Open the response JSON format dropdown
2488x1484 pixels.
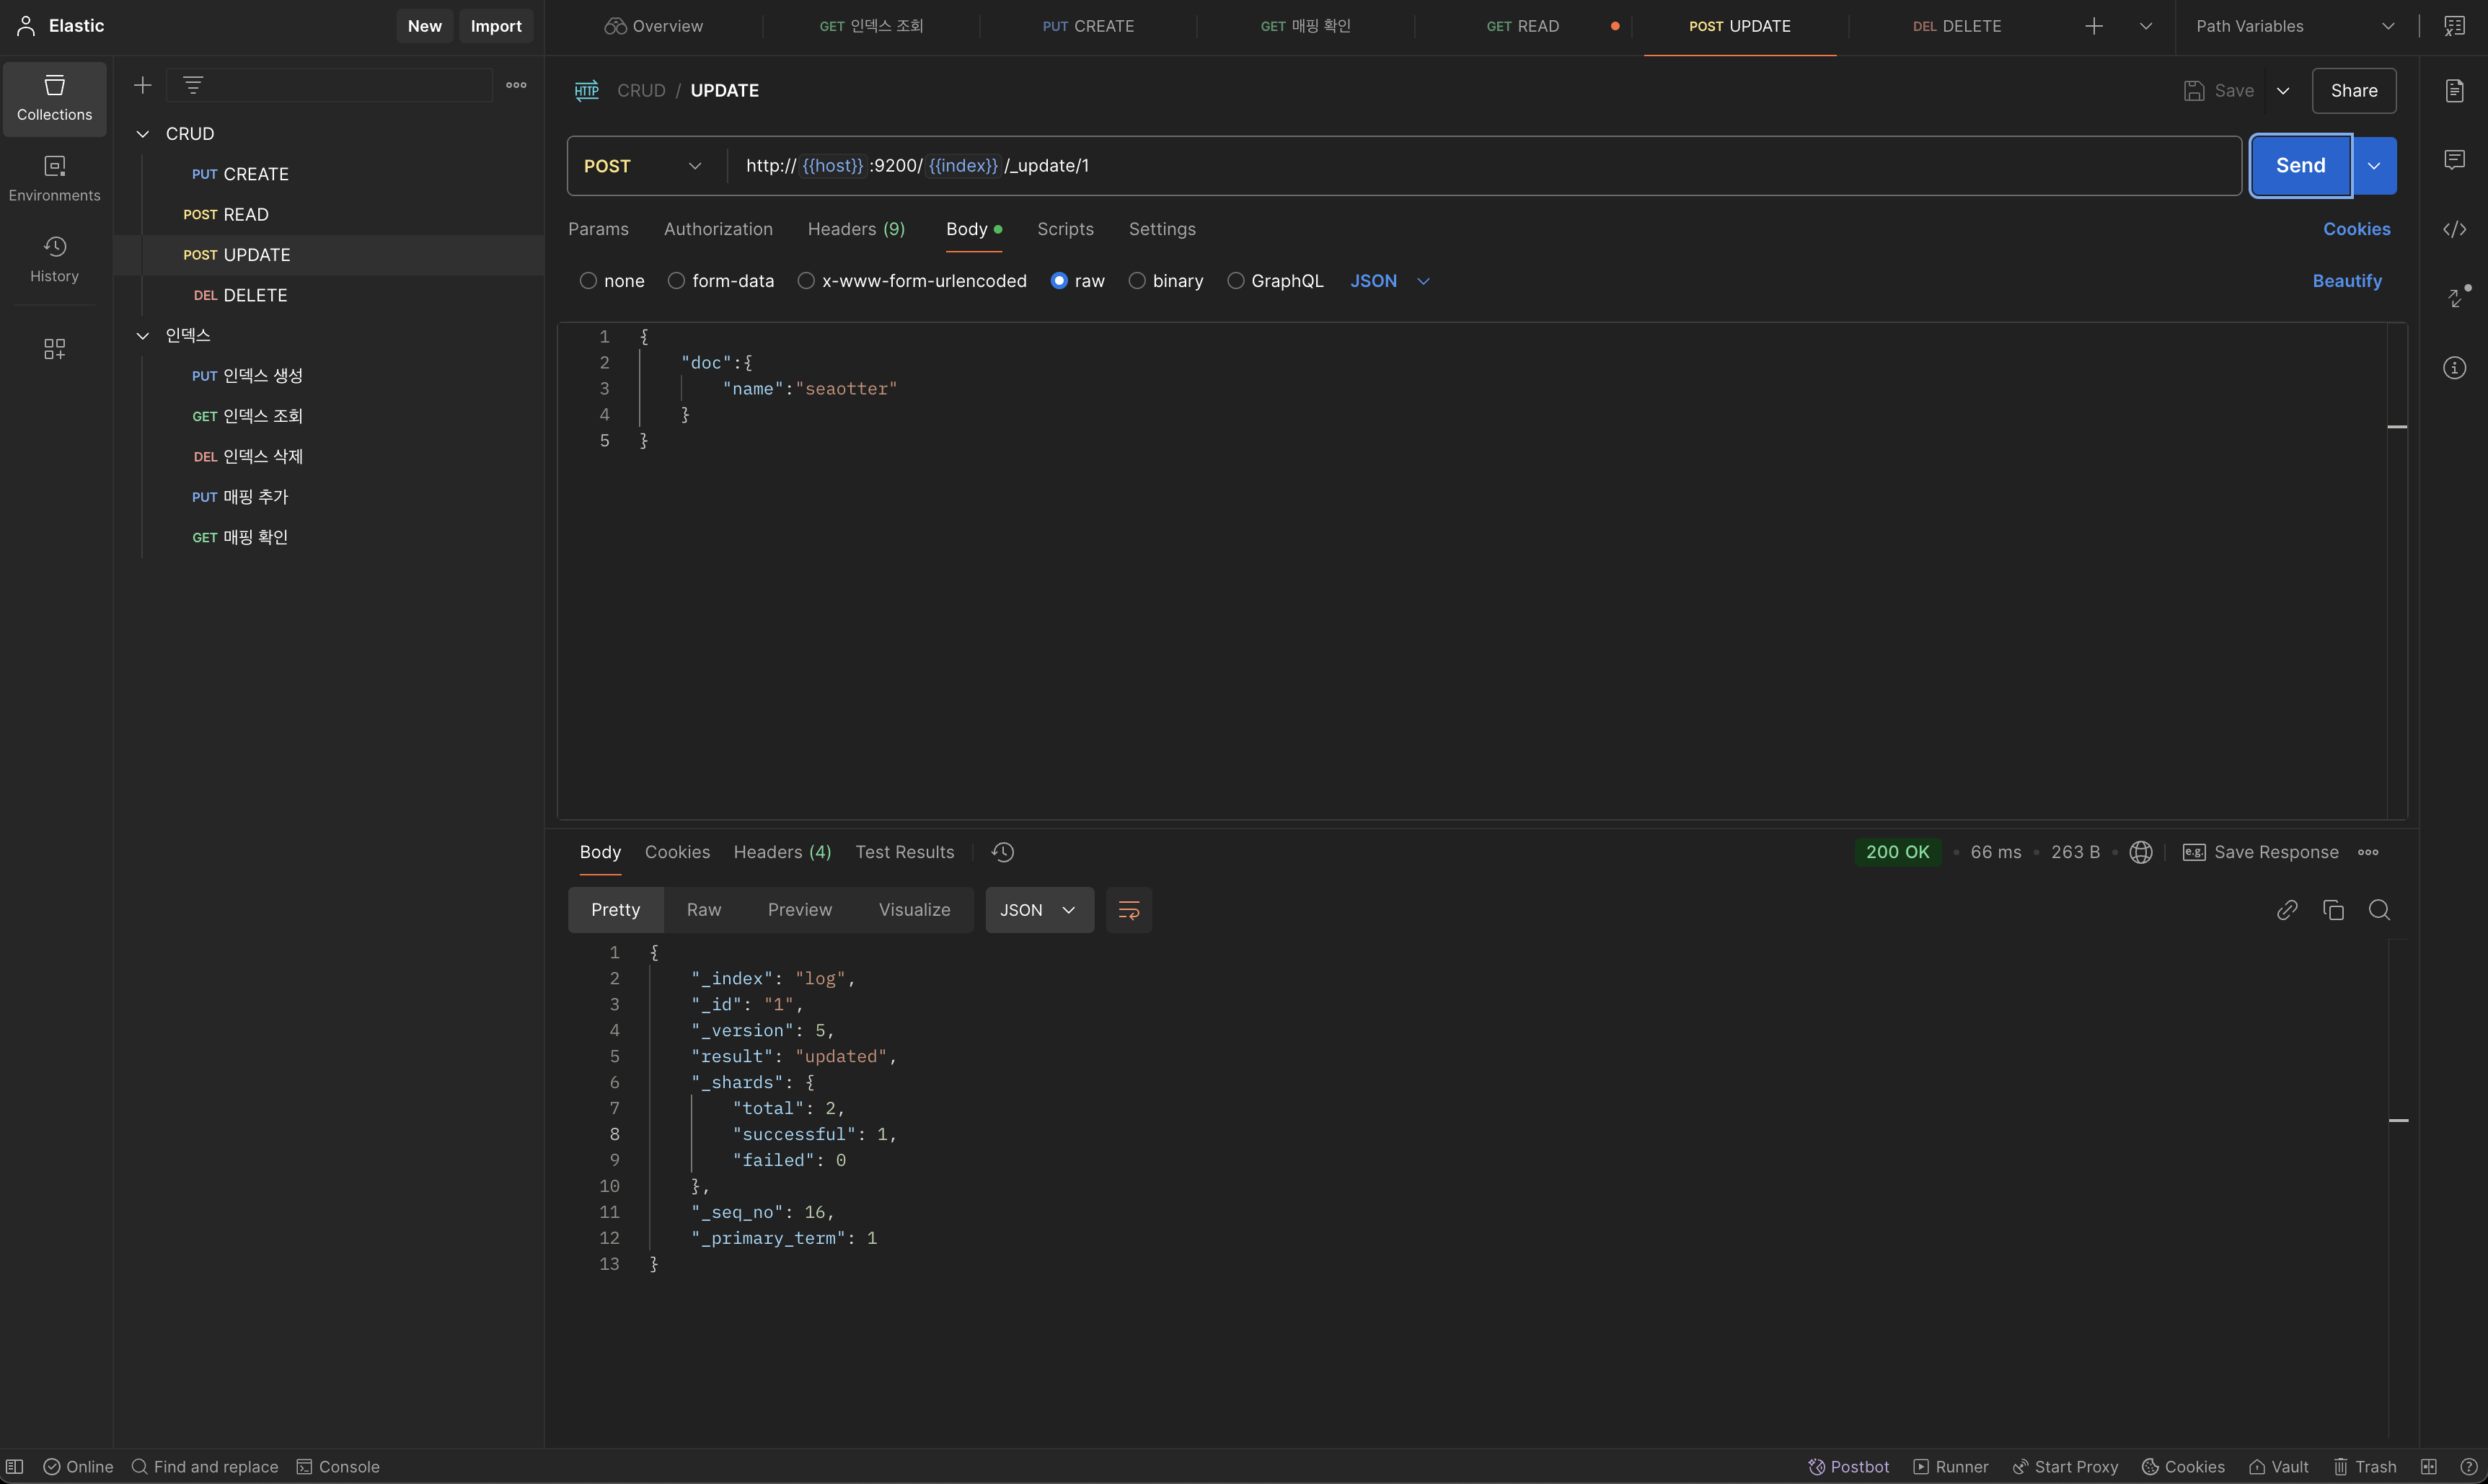coord(1039,910)
